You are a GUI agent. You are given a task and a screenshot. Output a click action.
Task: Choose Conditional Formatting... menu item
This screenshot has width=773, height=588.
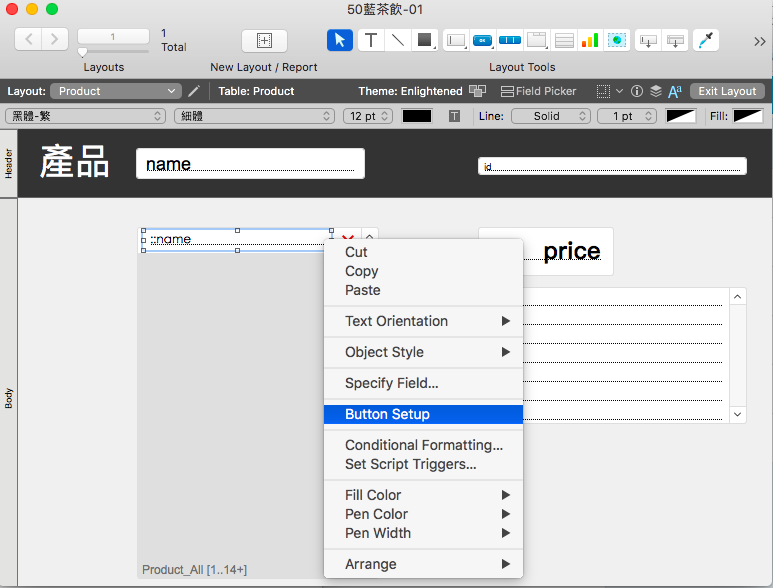[423, 445]
